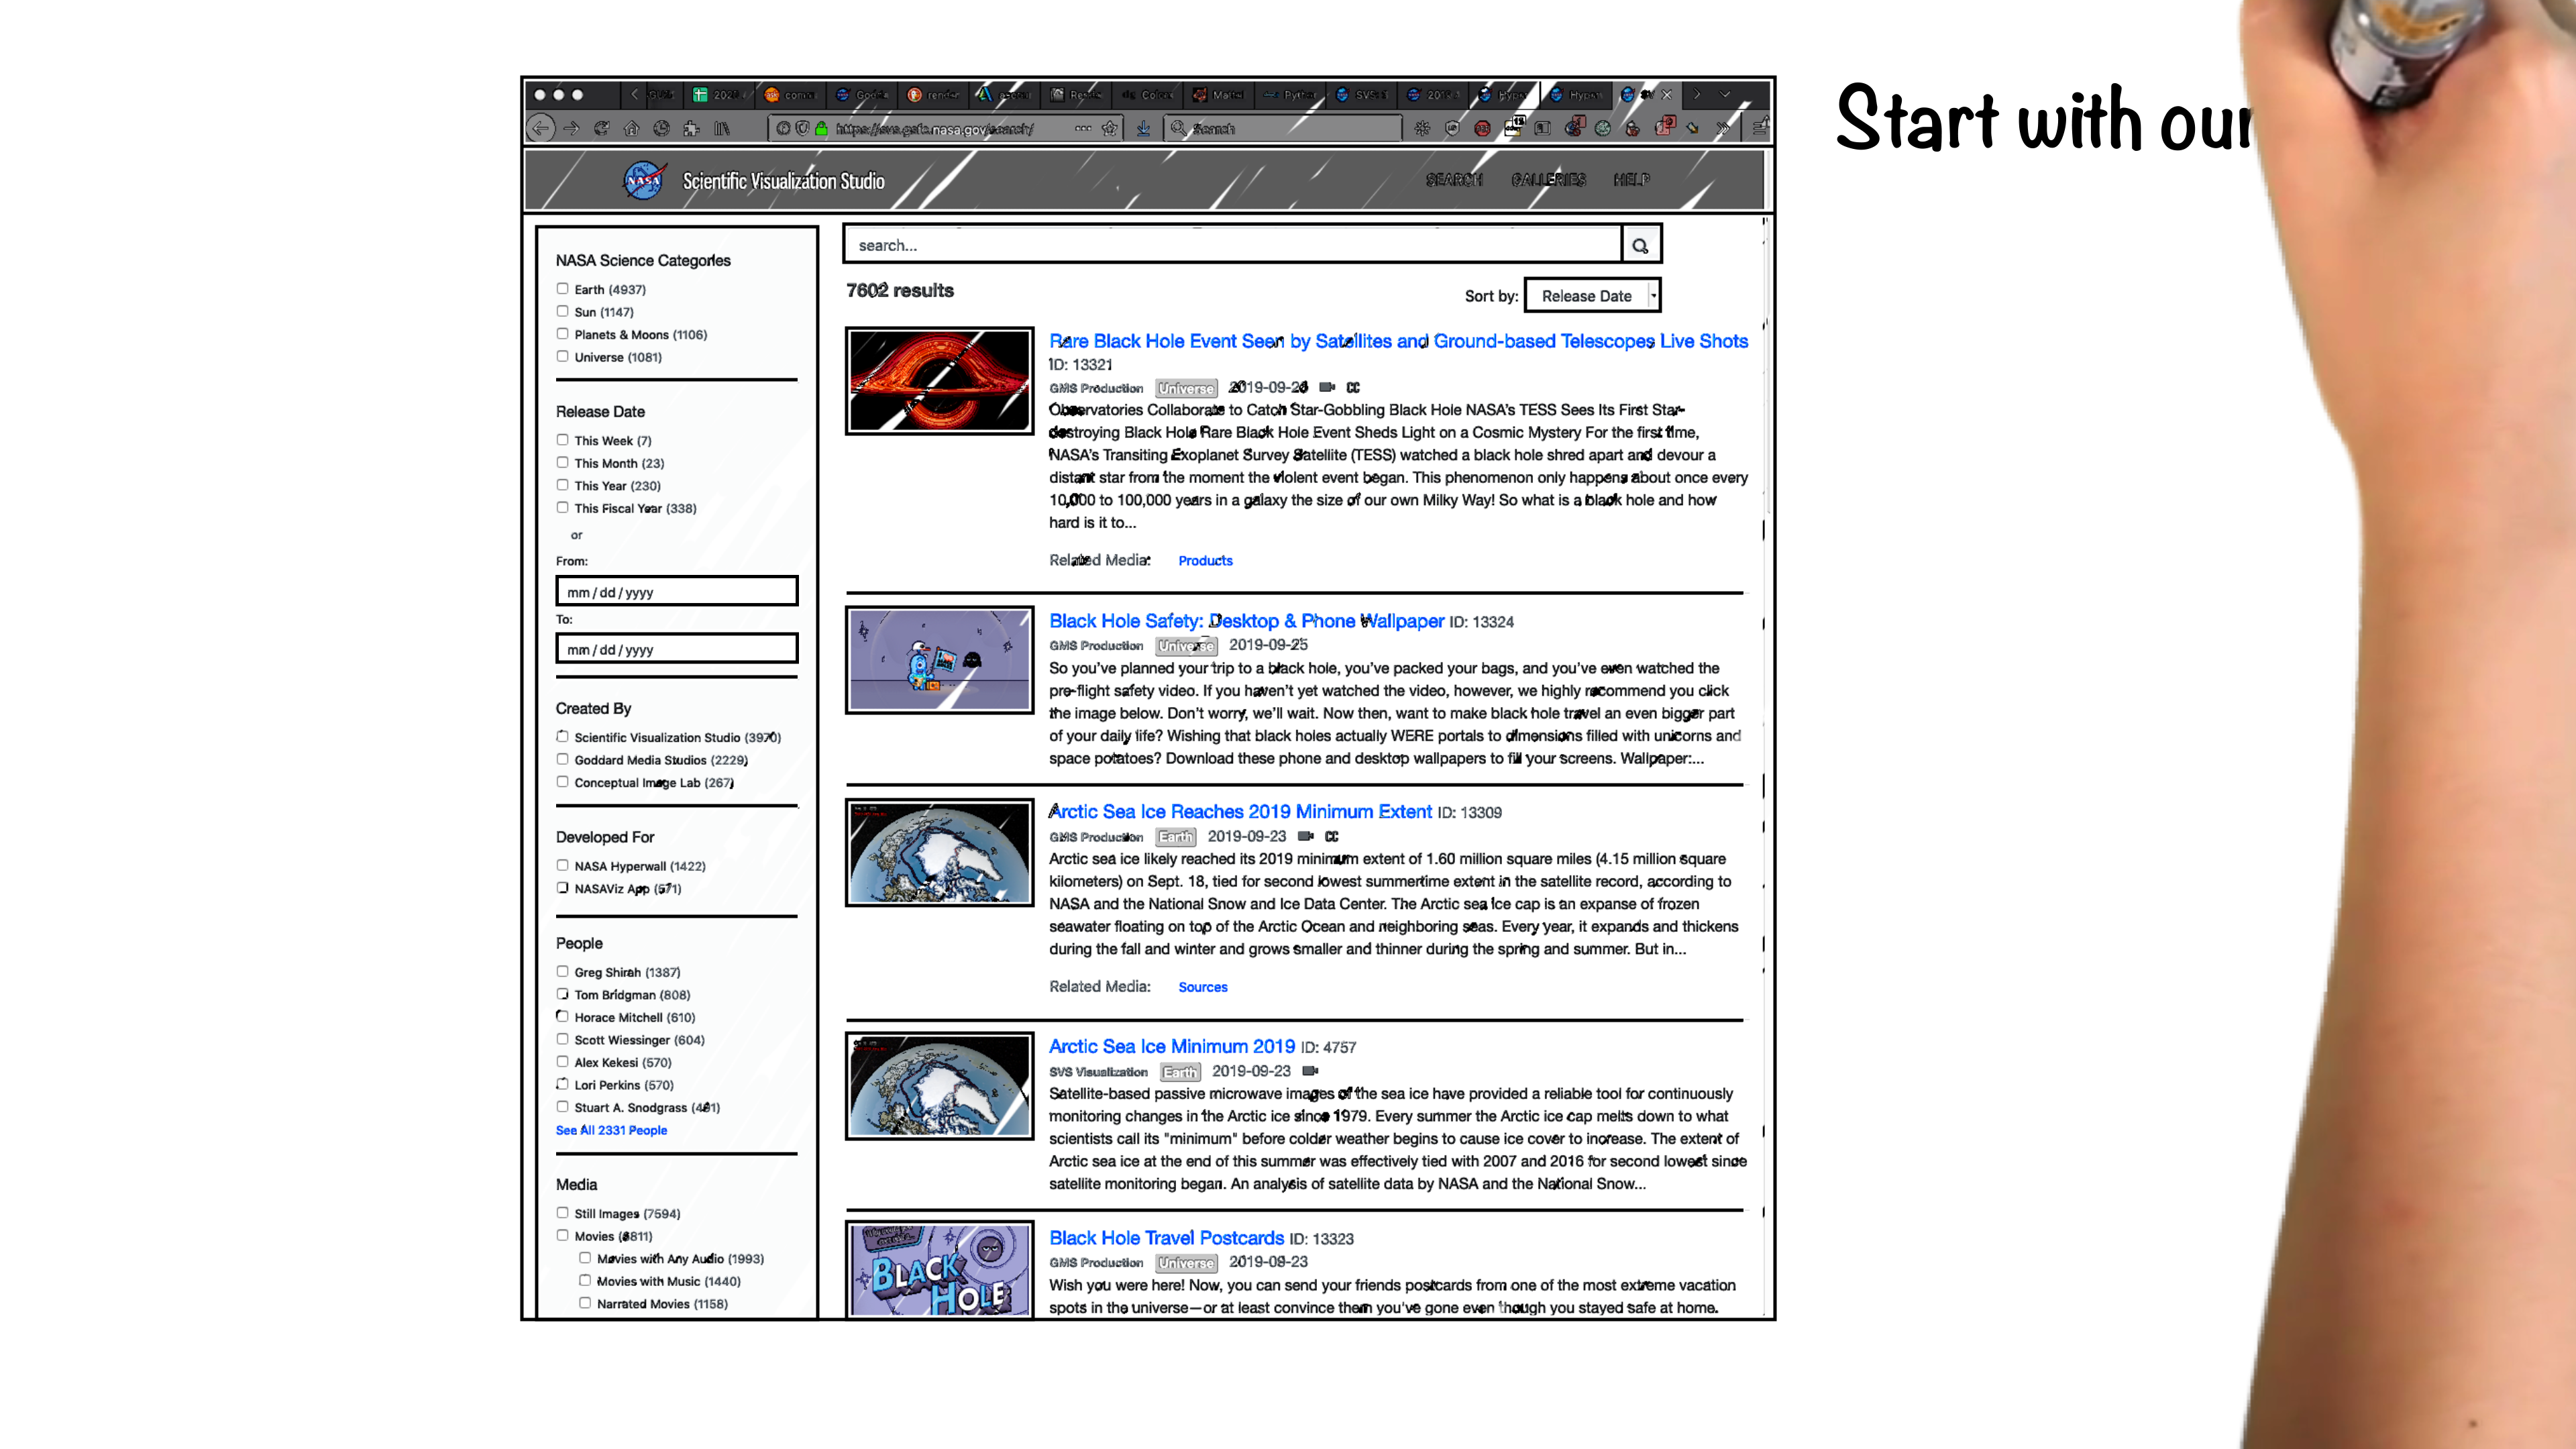The image size is (2576, 1449).
Task: Open HELP in the site header menu
Action: pyautogui.click(x=1631, y=180)
